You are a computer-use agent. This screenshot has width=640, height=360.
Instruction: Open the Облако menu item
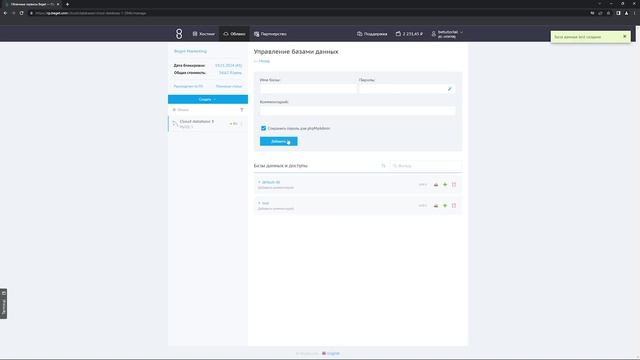pos(234,34)
